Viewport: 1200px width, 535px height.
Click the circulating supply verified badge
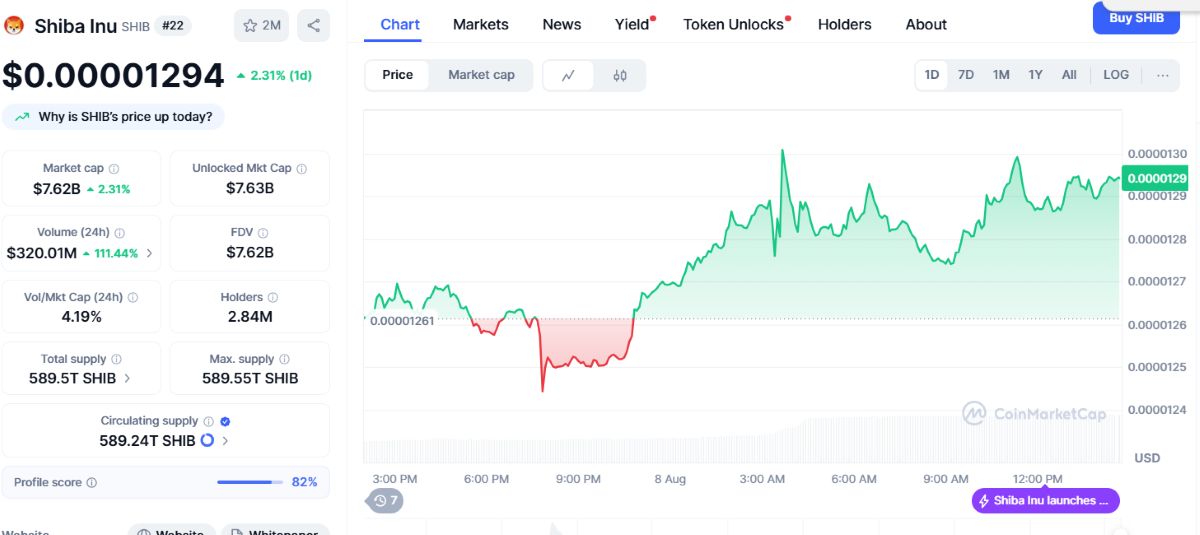(x=225, y=422)
